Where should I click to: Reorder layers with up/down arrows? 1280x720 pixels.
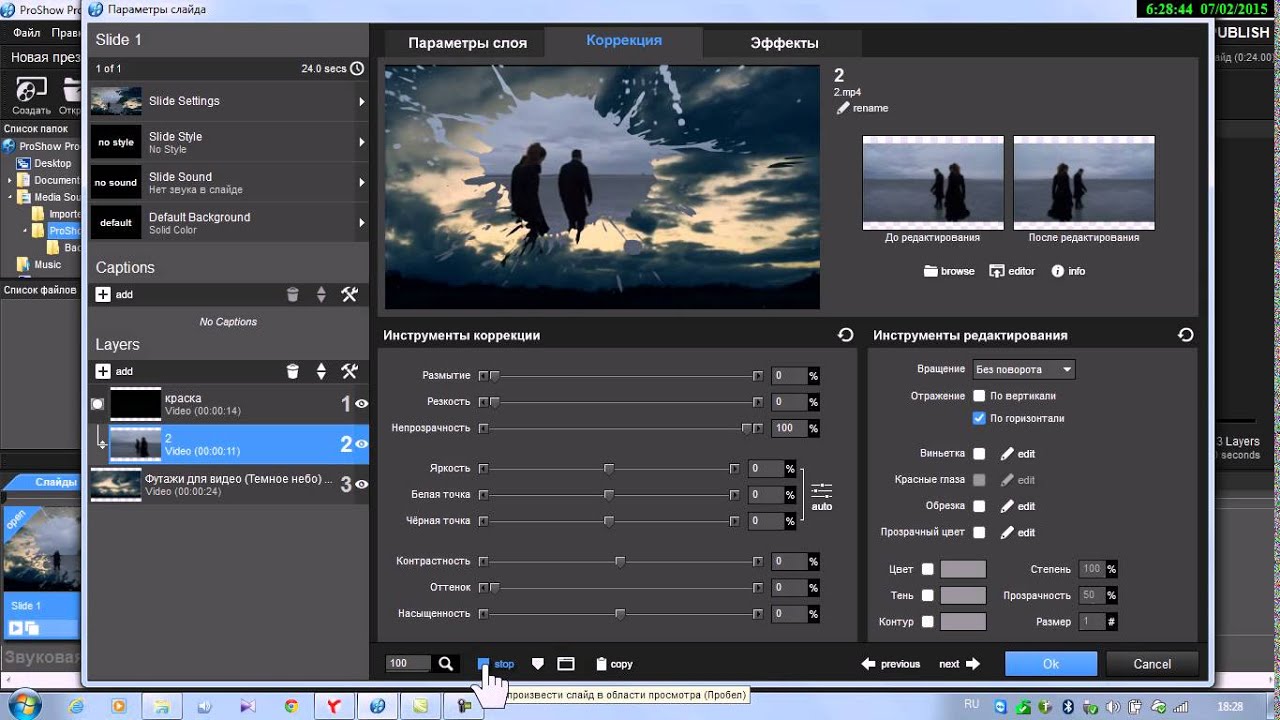pyautogui.click(x=321, y=371)
